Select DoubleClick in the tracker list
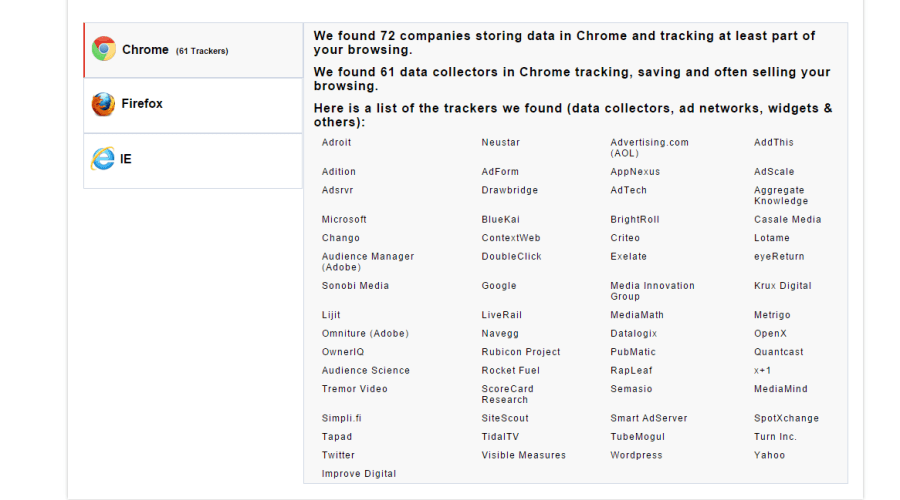The height and width of the screenshot is (500, 900). click(x=511, y=257)
